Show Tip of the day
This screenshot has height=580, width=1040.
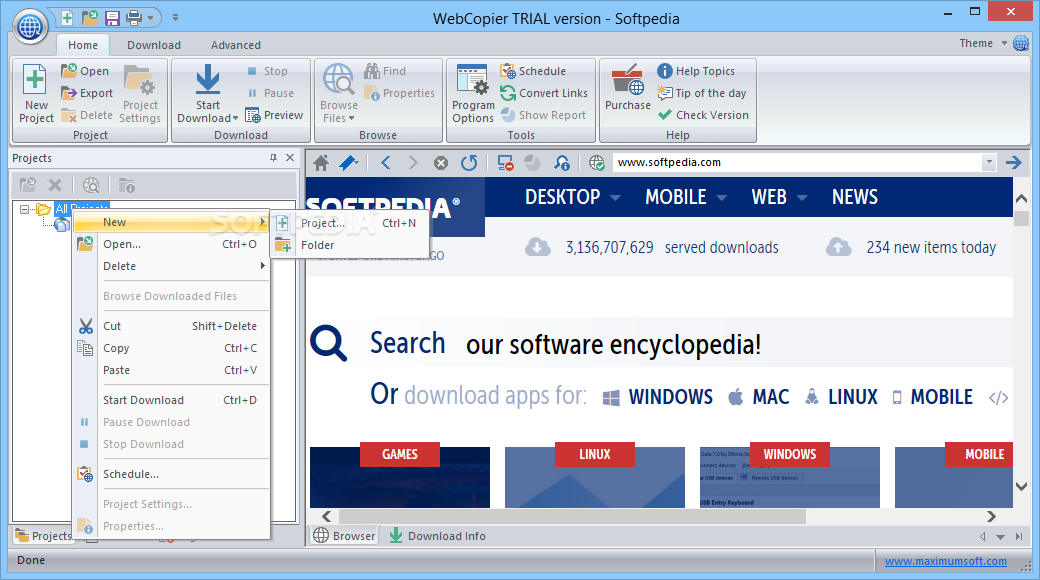702,93
